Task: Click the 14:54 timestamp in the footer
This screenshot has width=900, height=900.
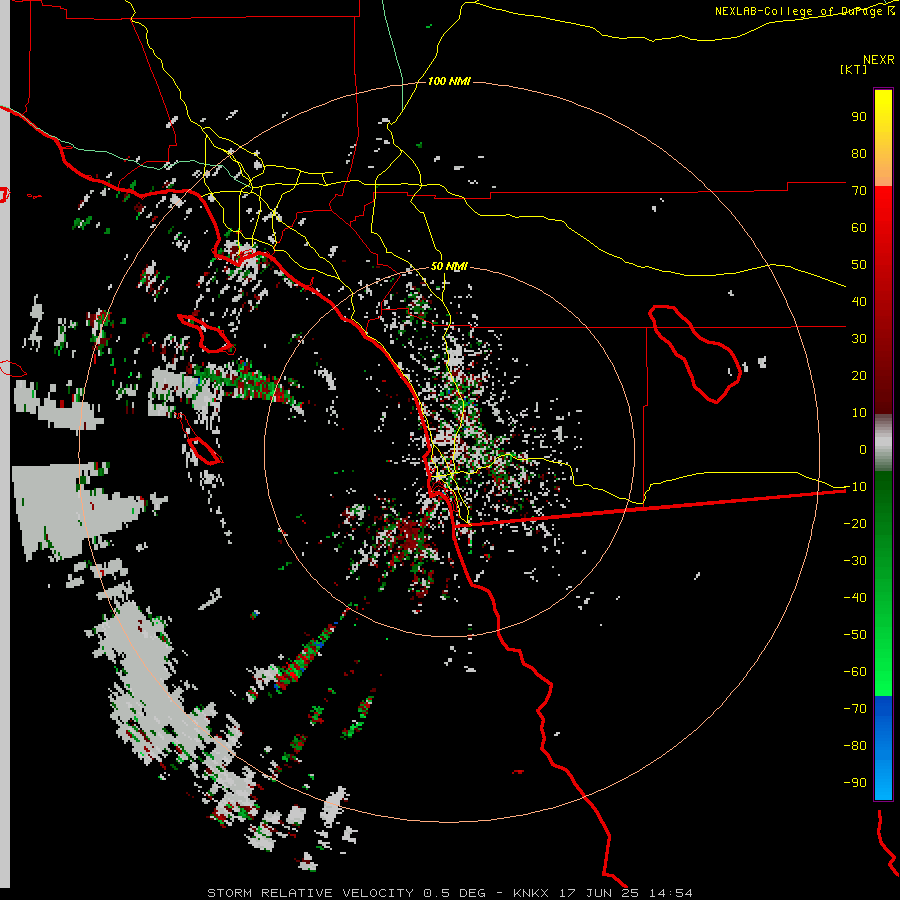Action: tap(670, 893)
